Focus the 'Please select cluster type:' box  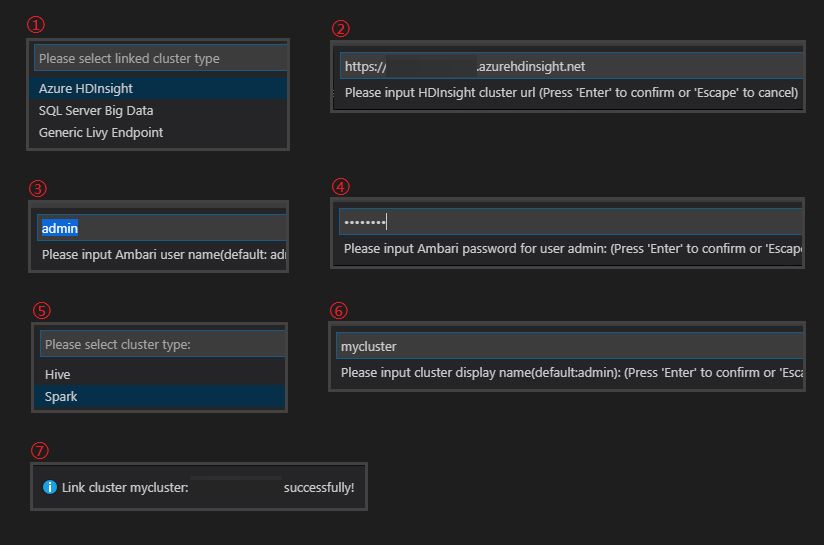pyautogui.click(x=163, y=344)
